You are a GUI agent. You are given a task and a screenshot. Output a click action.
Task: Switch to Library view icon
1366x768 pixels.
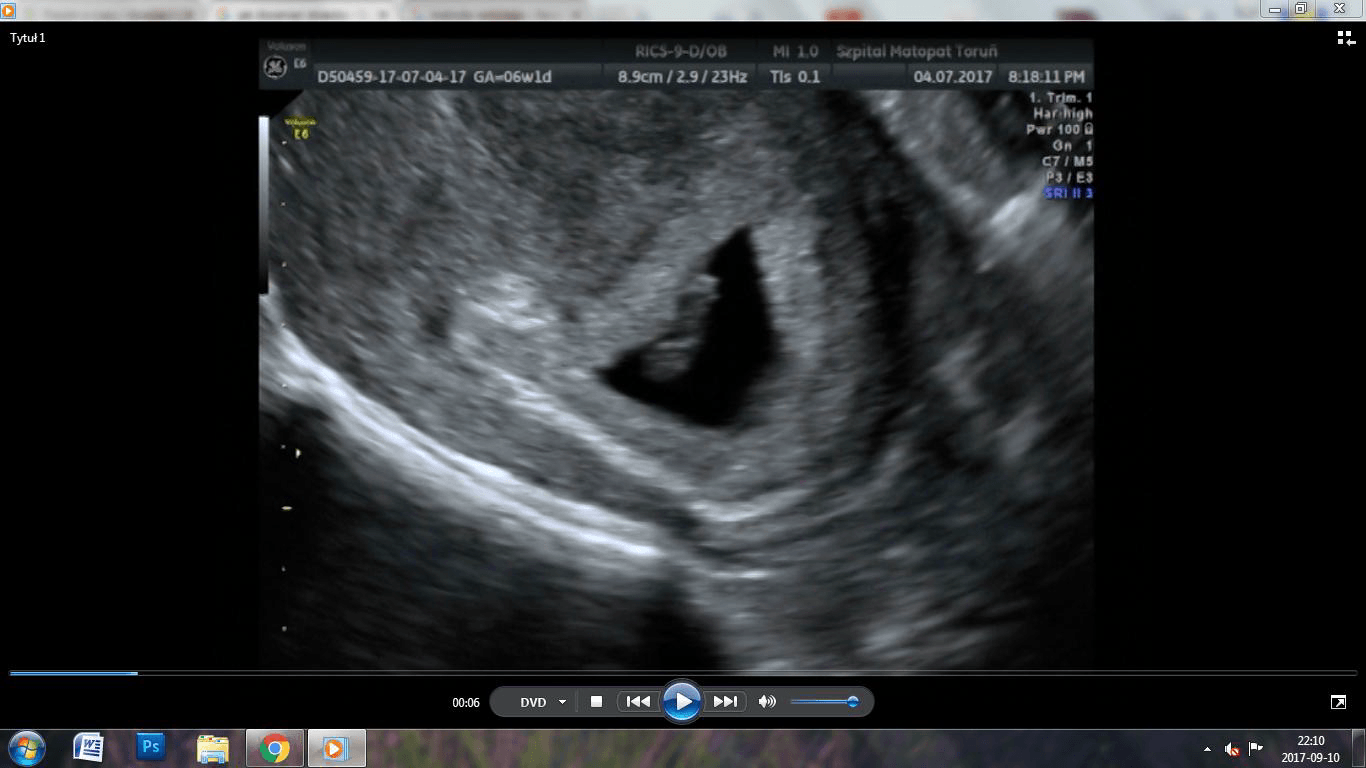[1345, 38]
